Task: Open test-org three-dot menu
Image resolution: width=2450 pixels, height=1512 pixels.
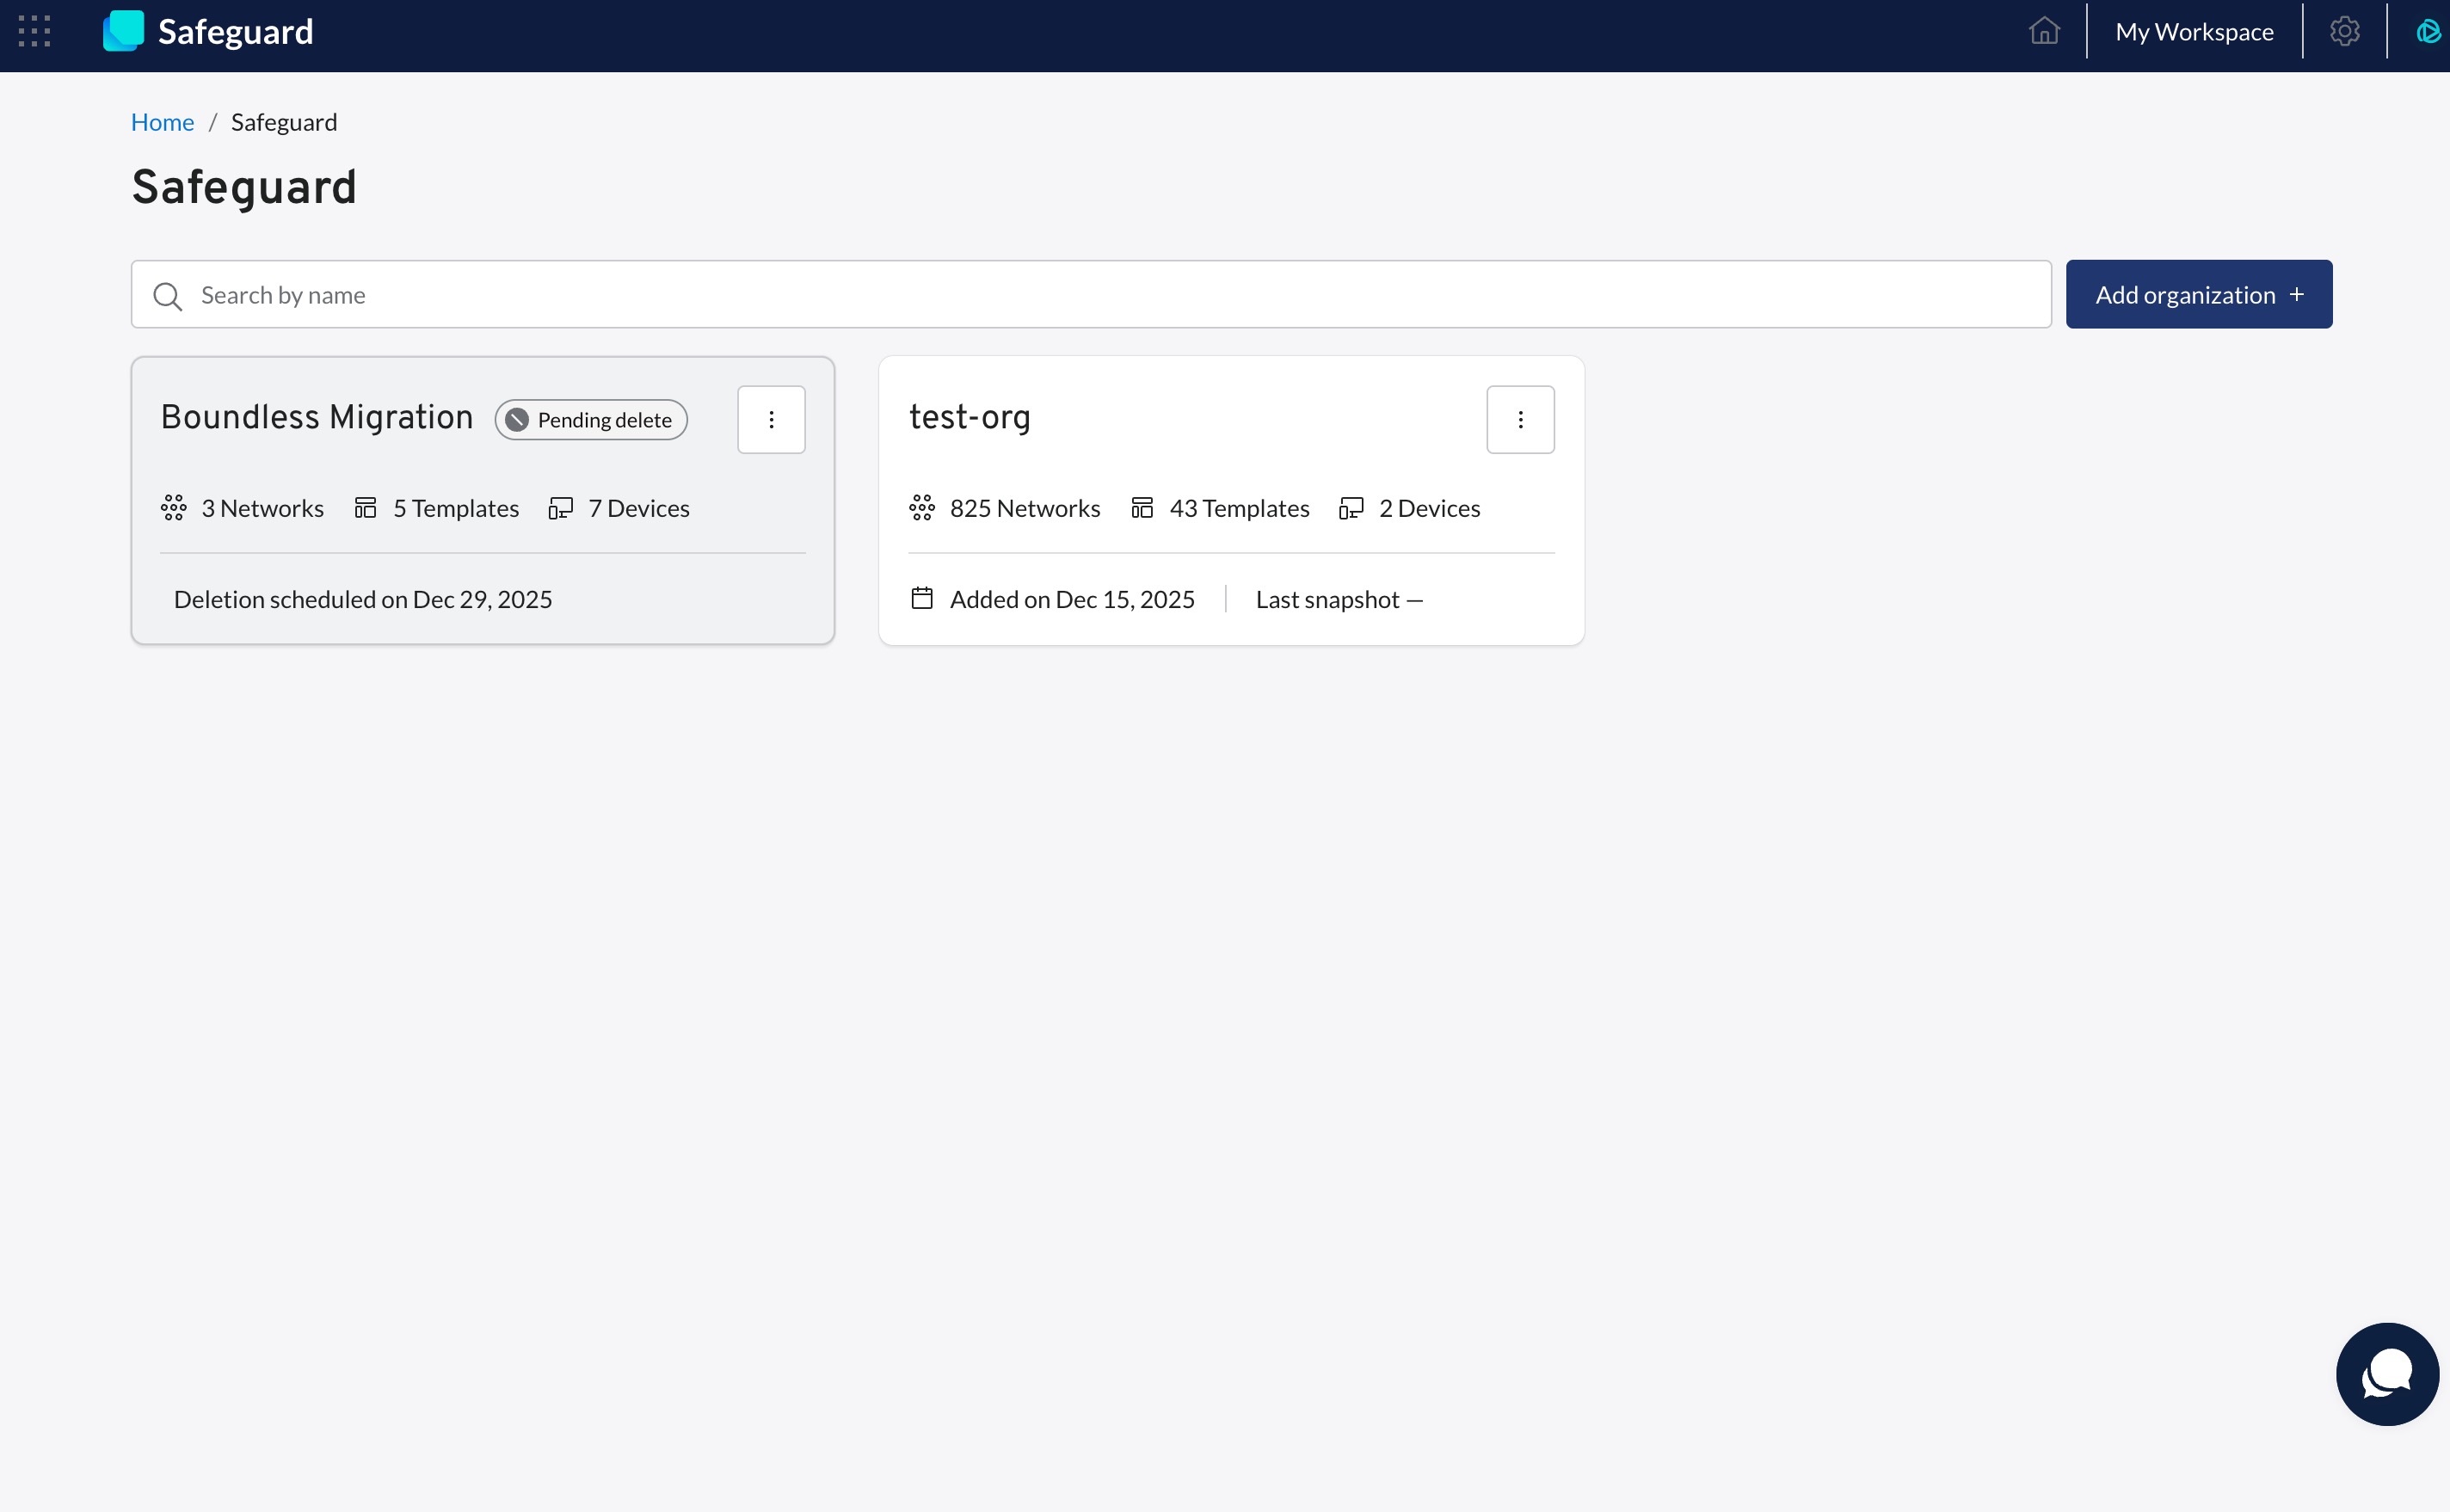Action: coord(1520,420)
